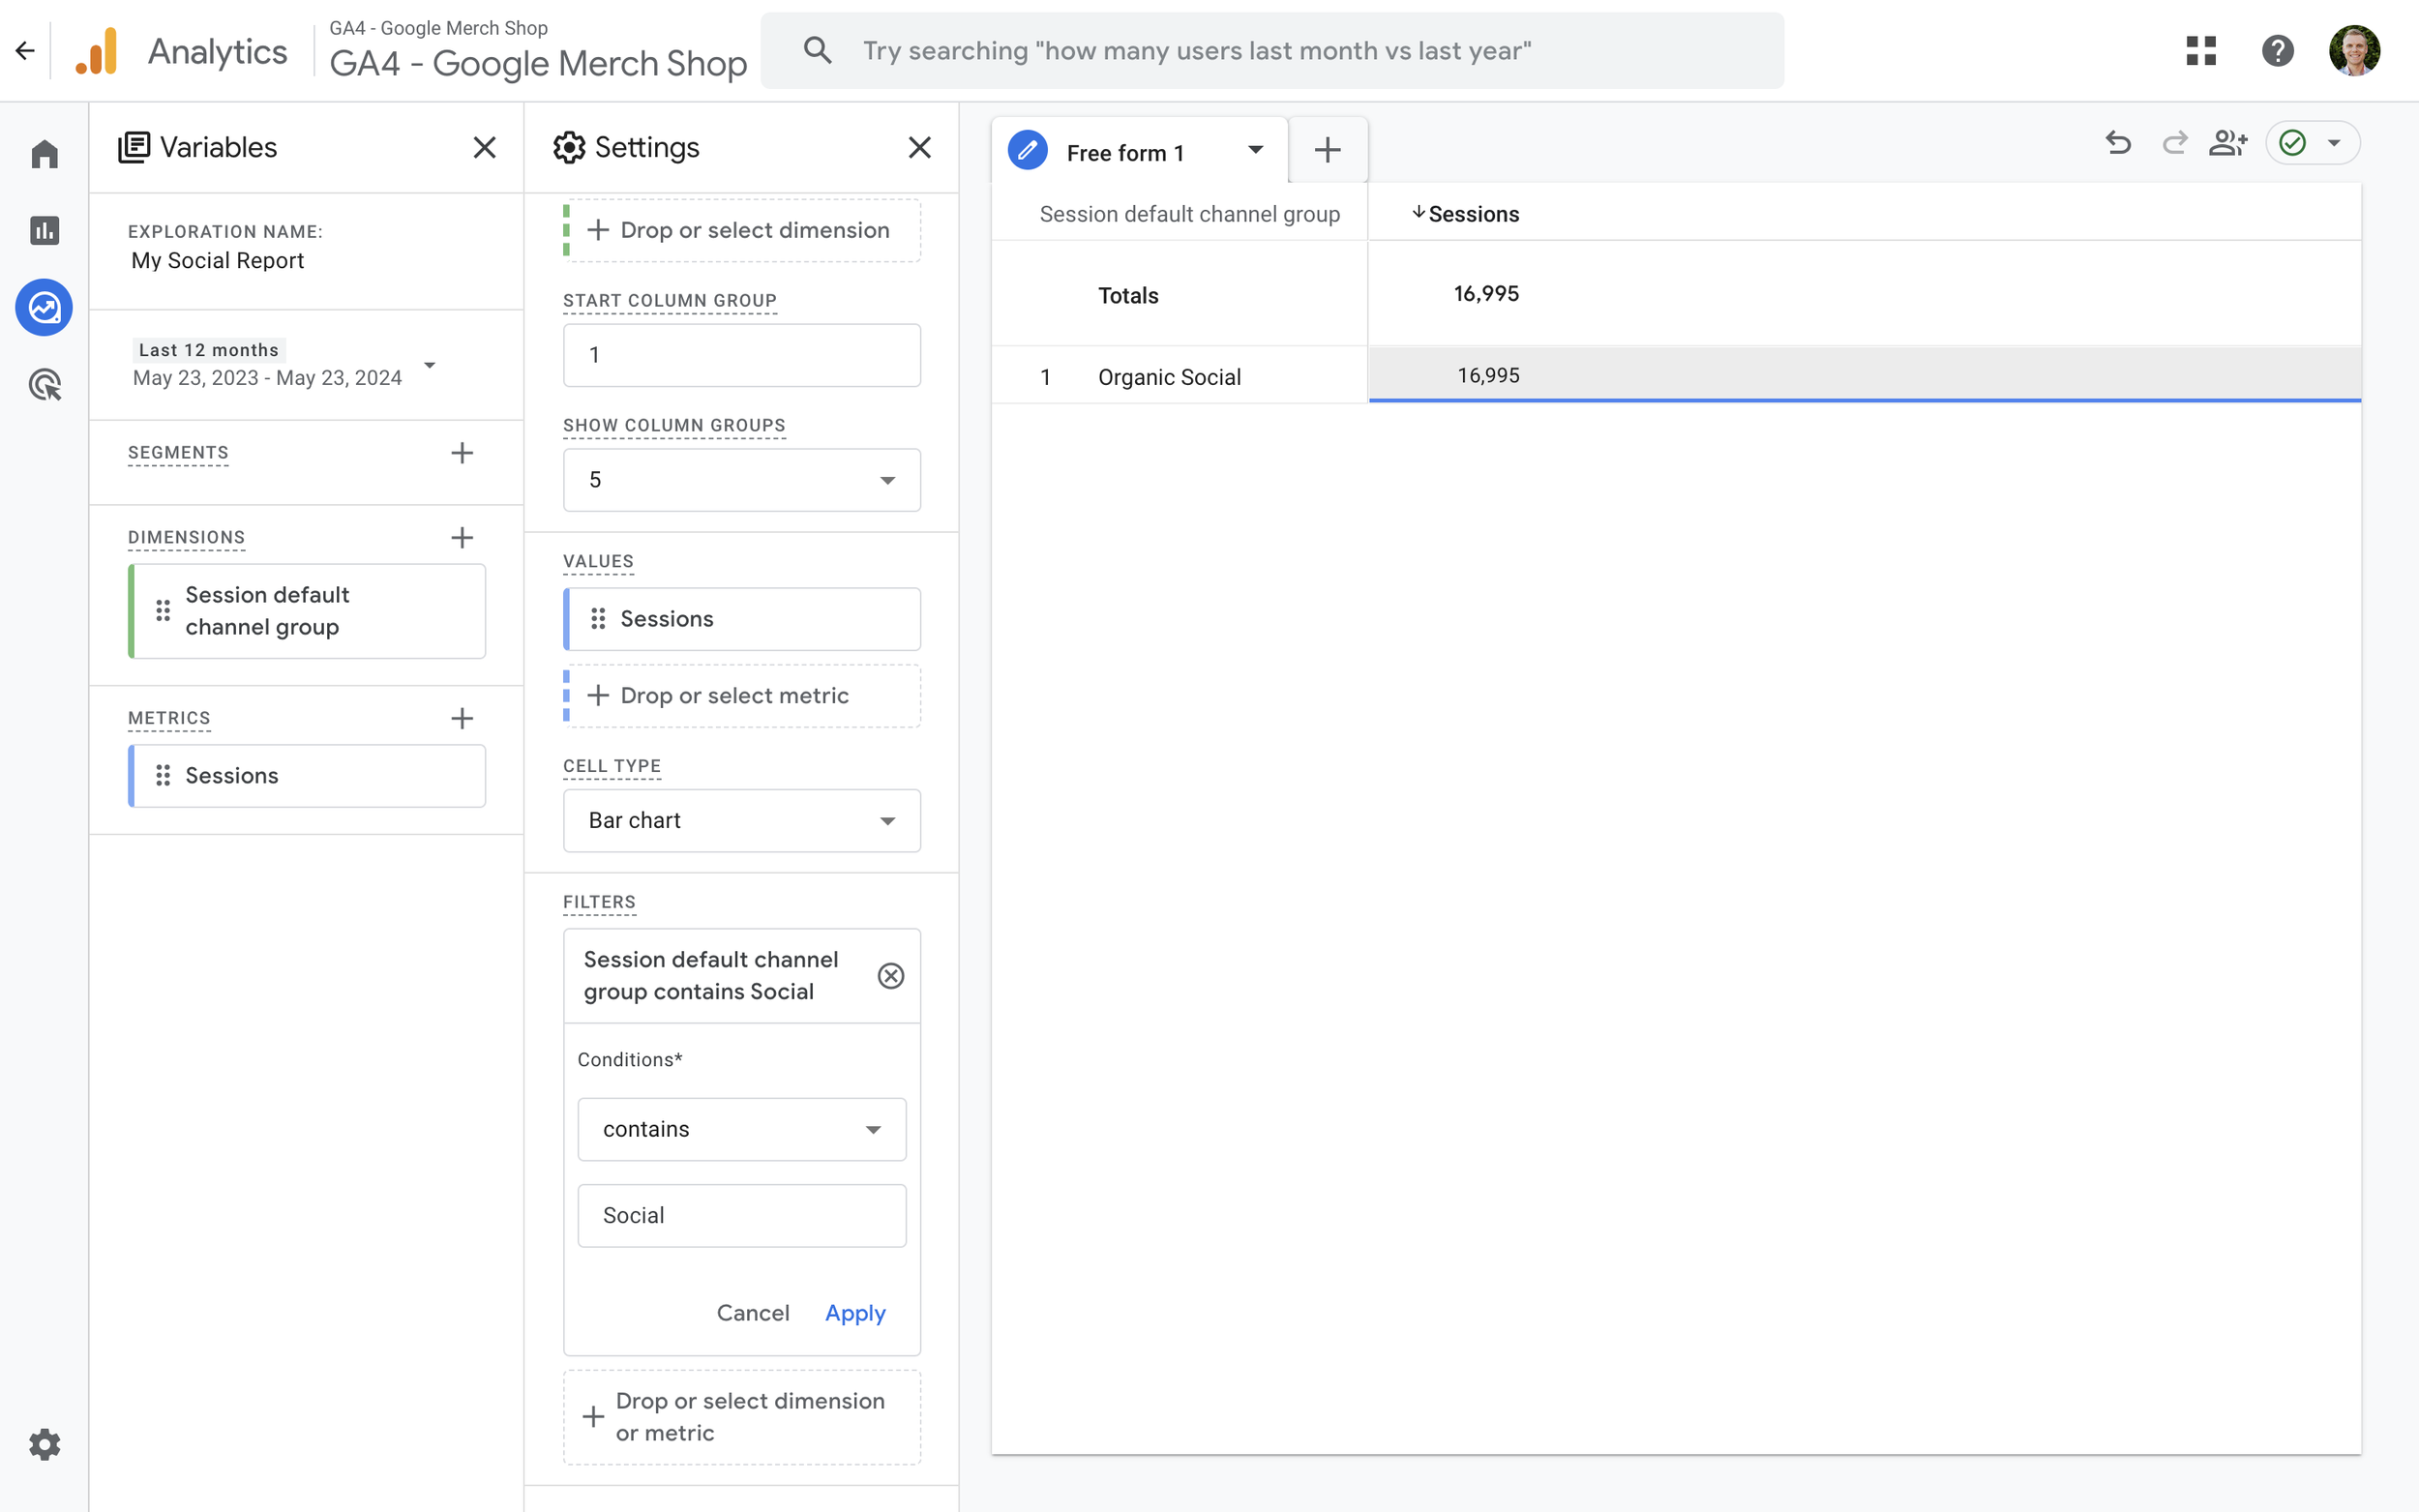2419x1512 pixels.
Task: Share the exploration via the add-user icon
Action: 2229,142
